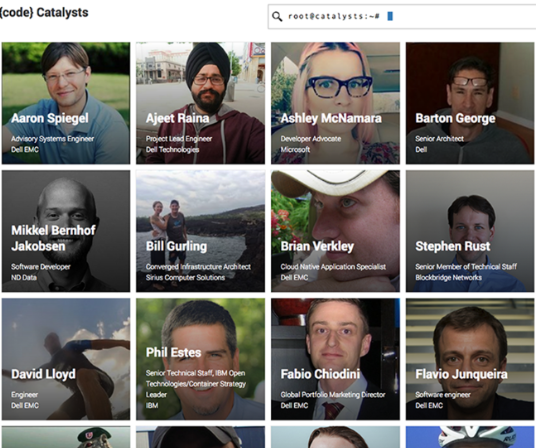Open the partially visible bike helmet card
This screenshot has height=448, width=536.
tap(470, 437)
